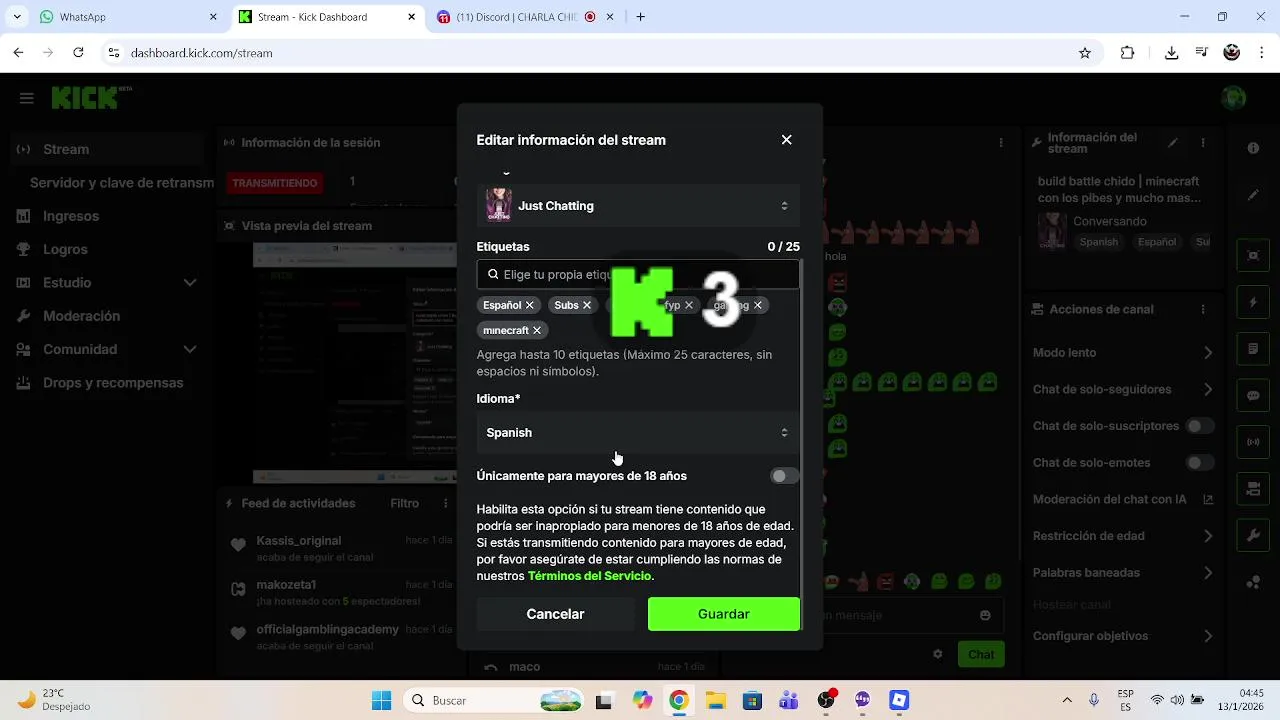Open the emoji picker in the chat message box
The height and width of the screenshot is (720, 1280).
pos(985,615)
